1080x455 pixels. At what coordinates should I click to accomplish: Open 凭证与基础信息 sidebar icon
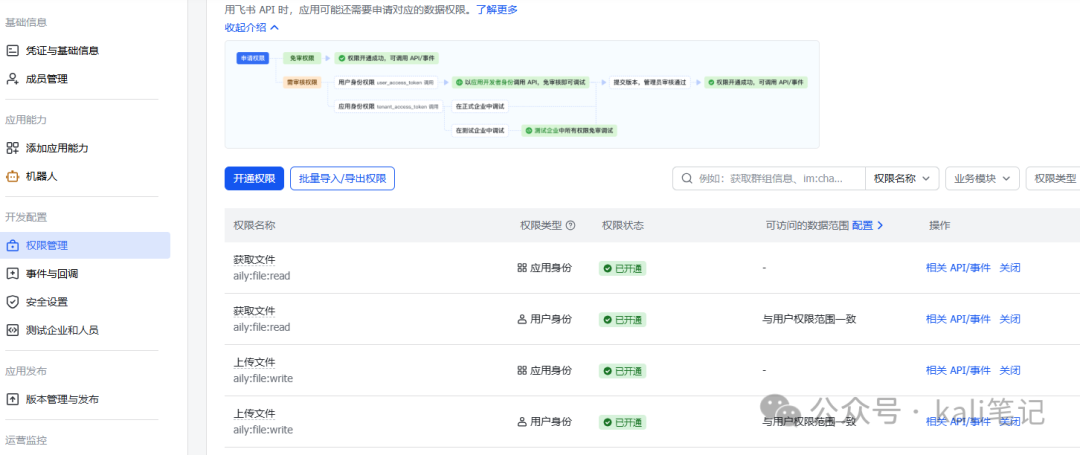coord(12,50)
